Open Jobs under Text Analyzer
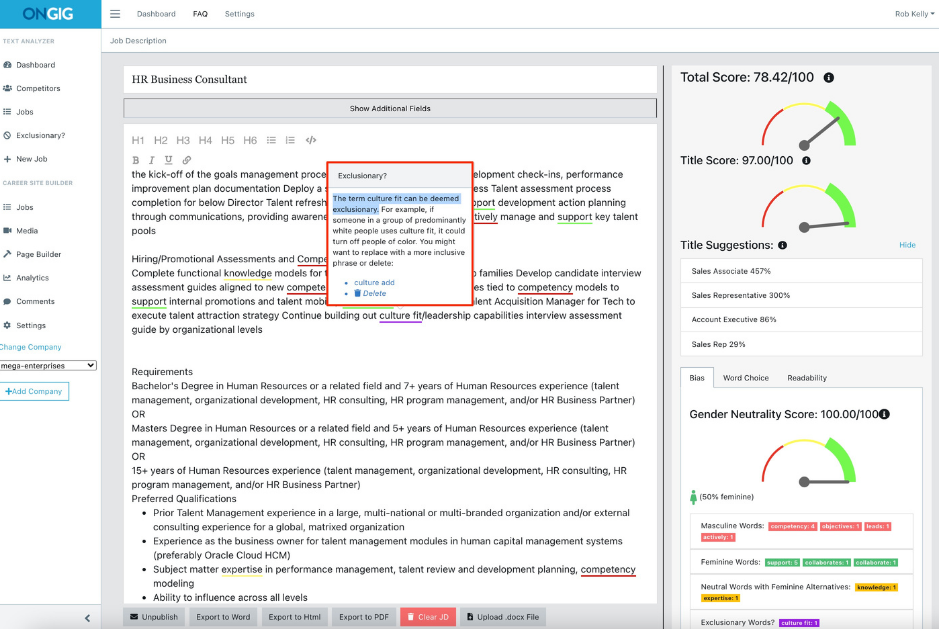The width and height of the screenshot is (939, 629). [25, 112]
